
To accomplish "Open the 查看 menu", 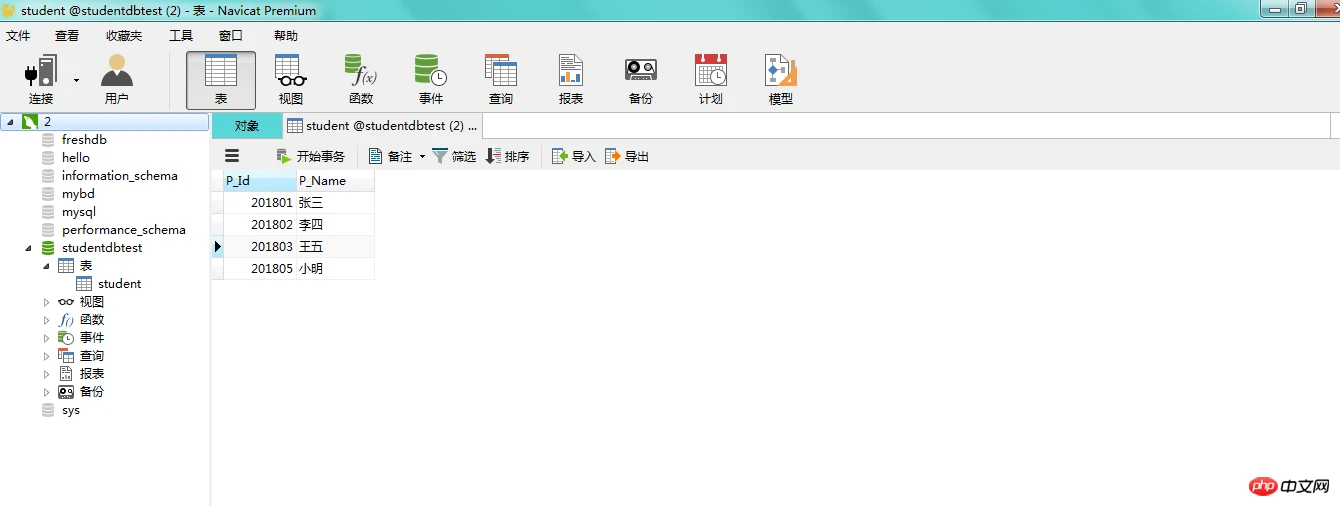I will [x=67, y=36].
